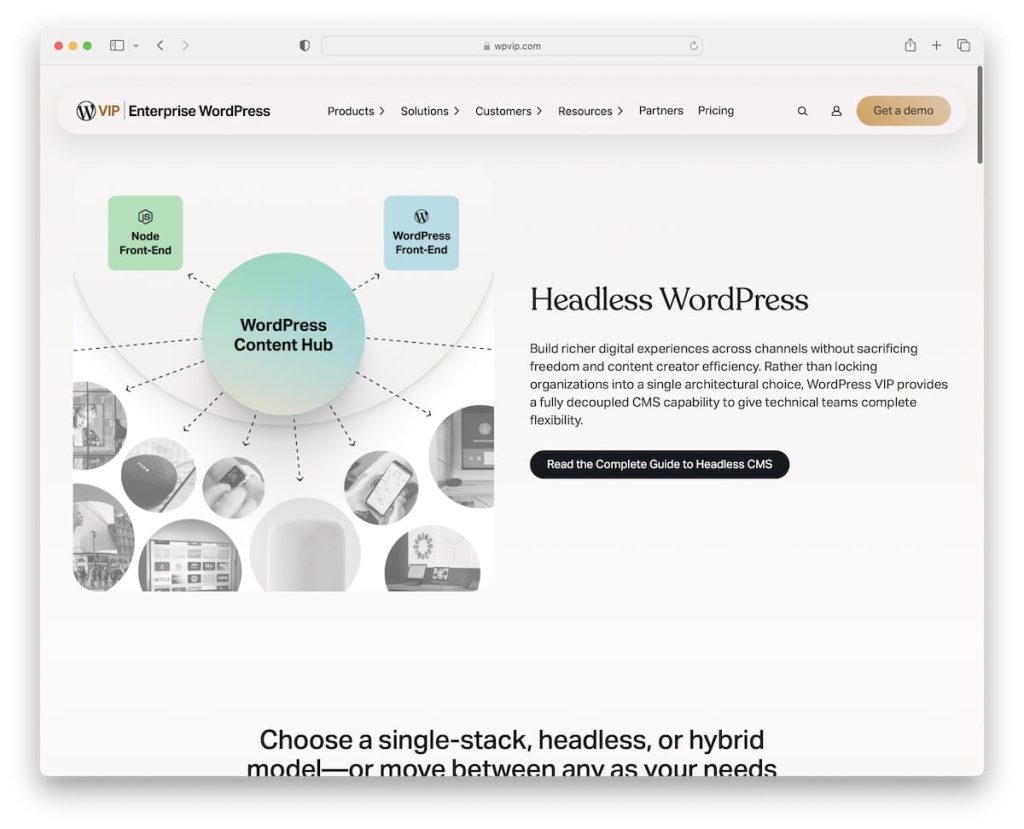Click the WordPress Front-End icon in diagram
Screen dimensions: 1024x829
421,231
